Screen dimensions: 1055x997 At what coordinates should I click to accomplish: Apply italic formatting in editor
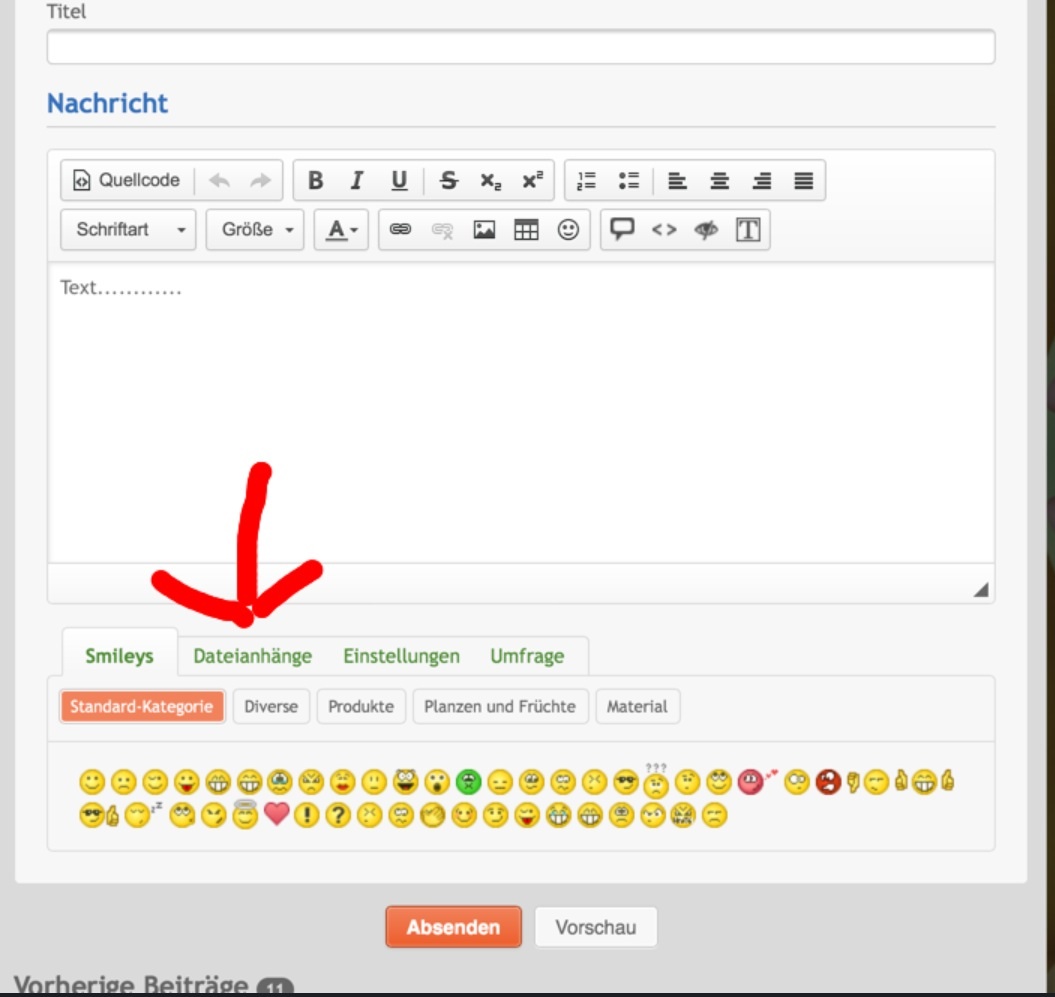(357, 181)
